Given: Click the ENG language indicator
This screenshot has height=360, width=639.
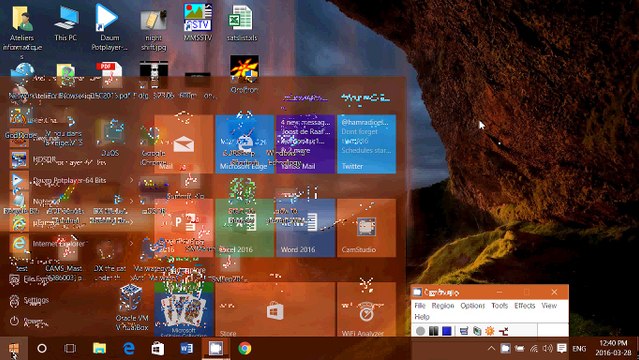Looking at the screenshot, I should 579,349.
